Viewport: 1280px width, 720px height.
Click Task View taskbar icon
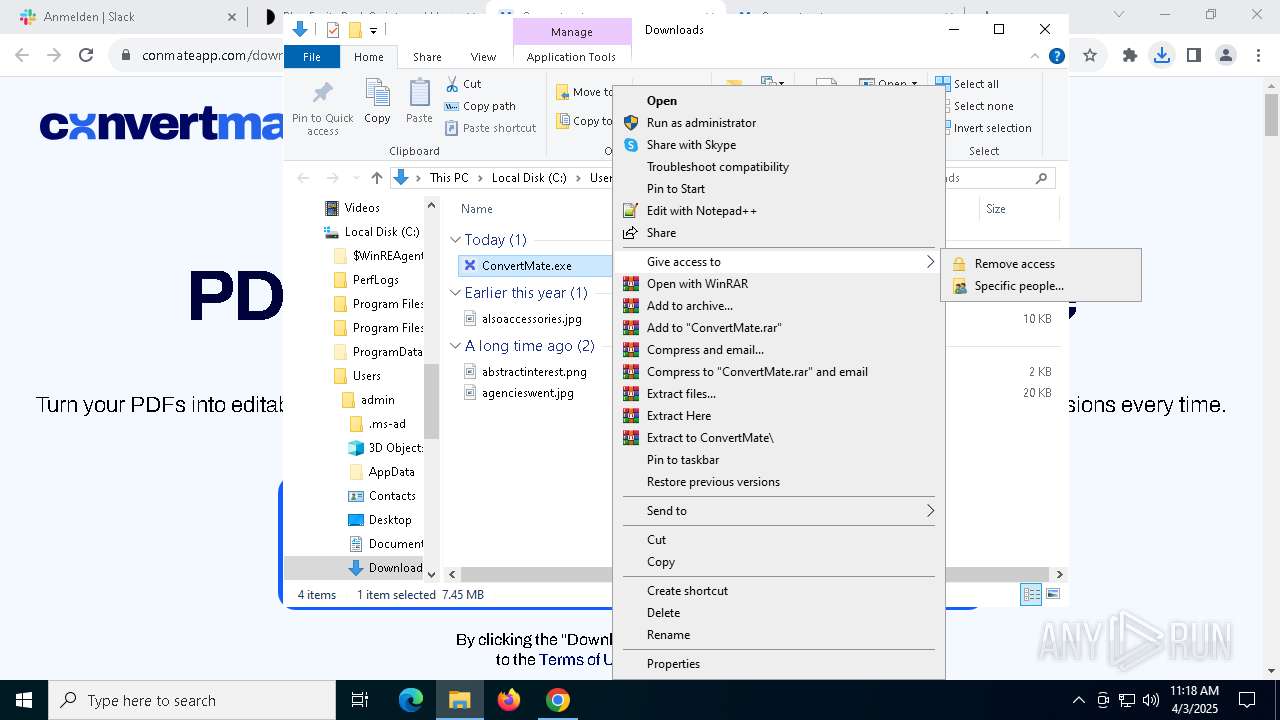pyautogui.click(x=360, y=700)
